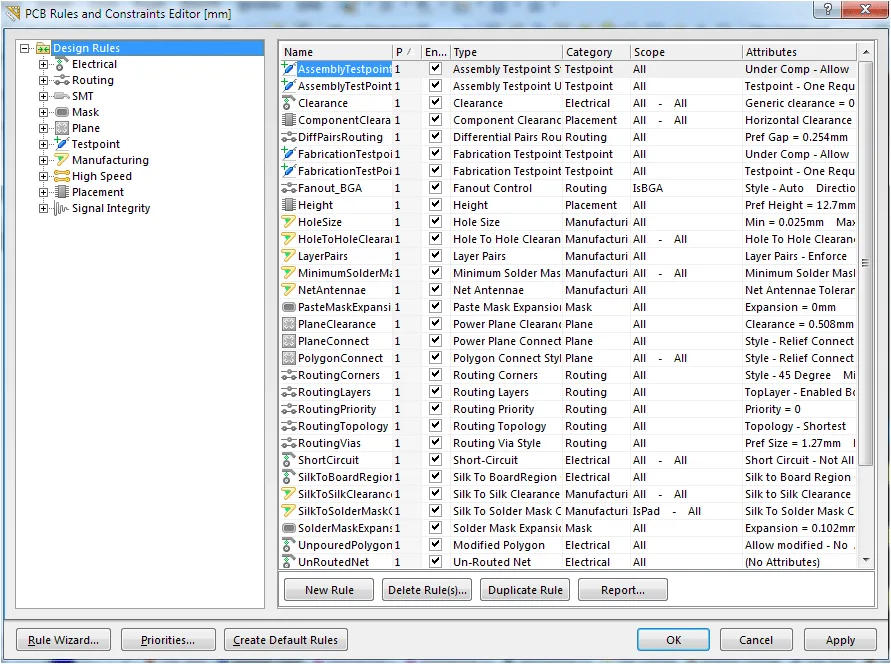Expand the SMT tree node
This screenshot has width=891, height=664.
click(43, 96)
